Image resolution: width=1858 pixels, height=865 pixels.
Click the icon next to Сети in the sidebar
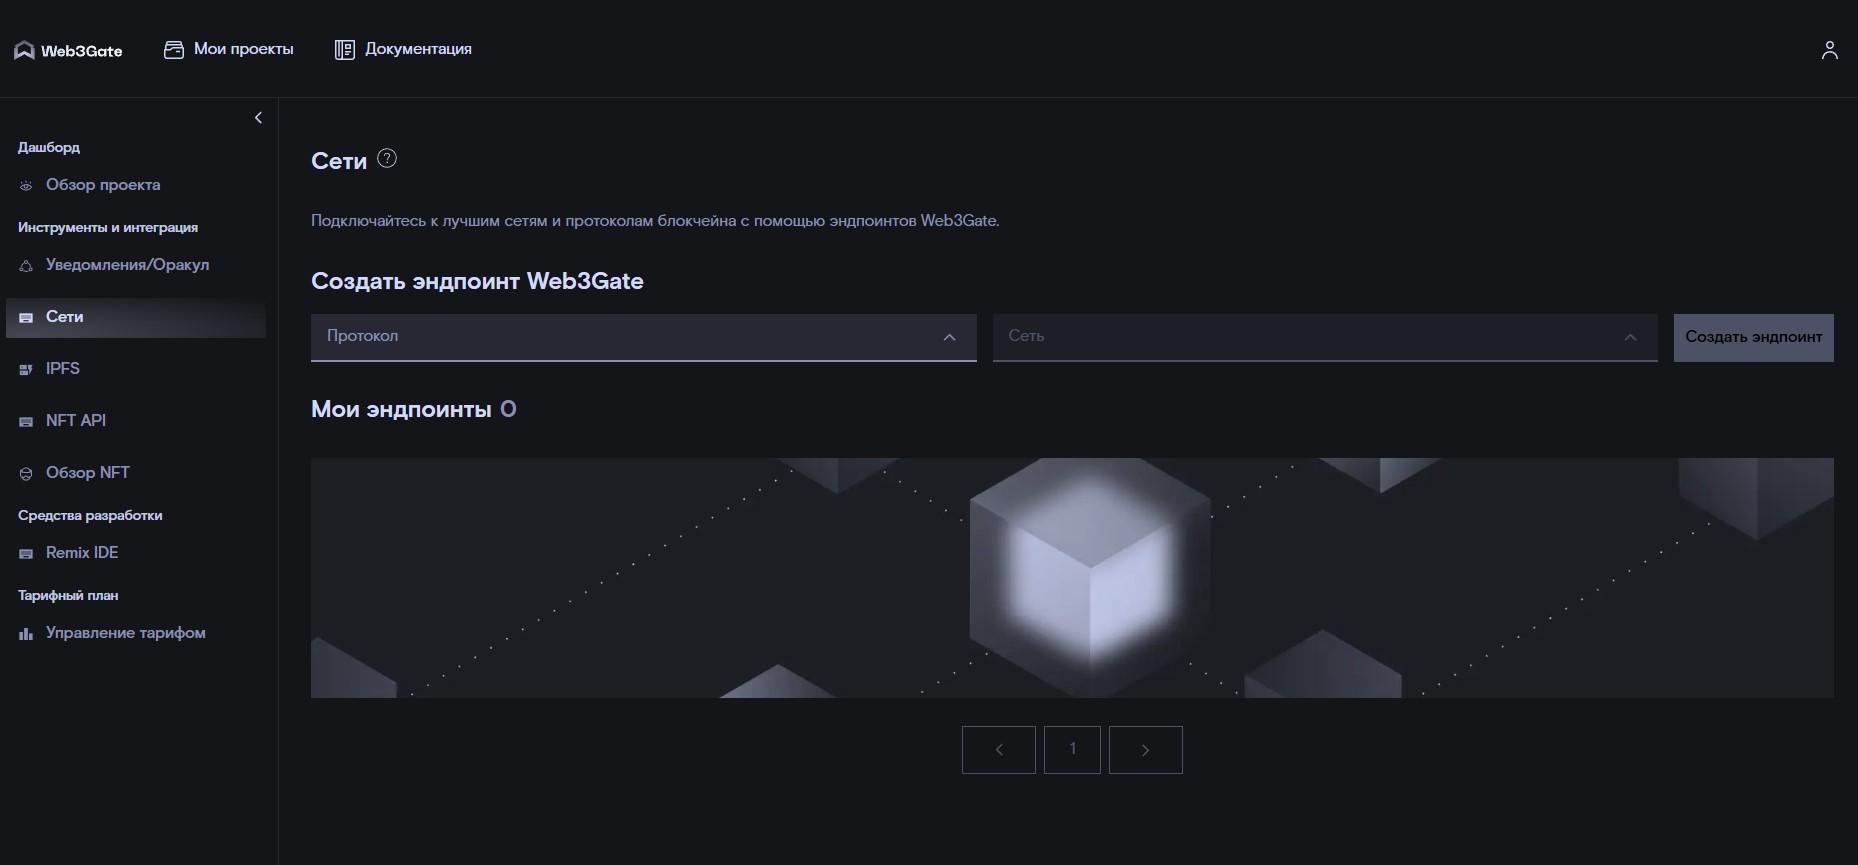coord(26,318)
